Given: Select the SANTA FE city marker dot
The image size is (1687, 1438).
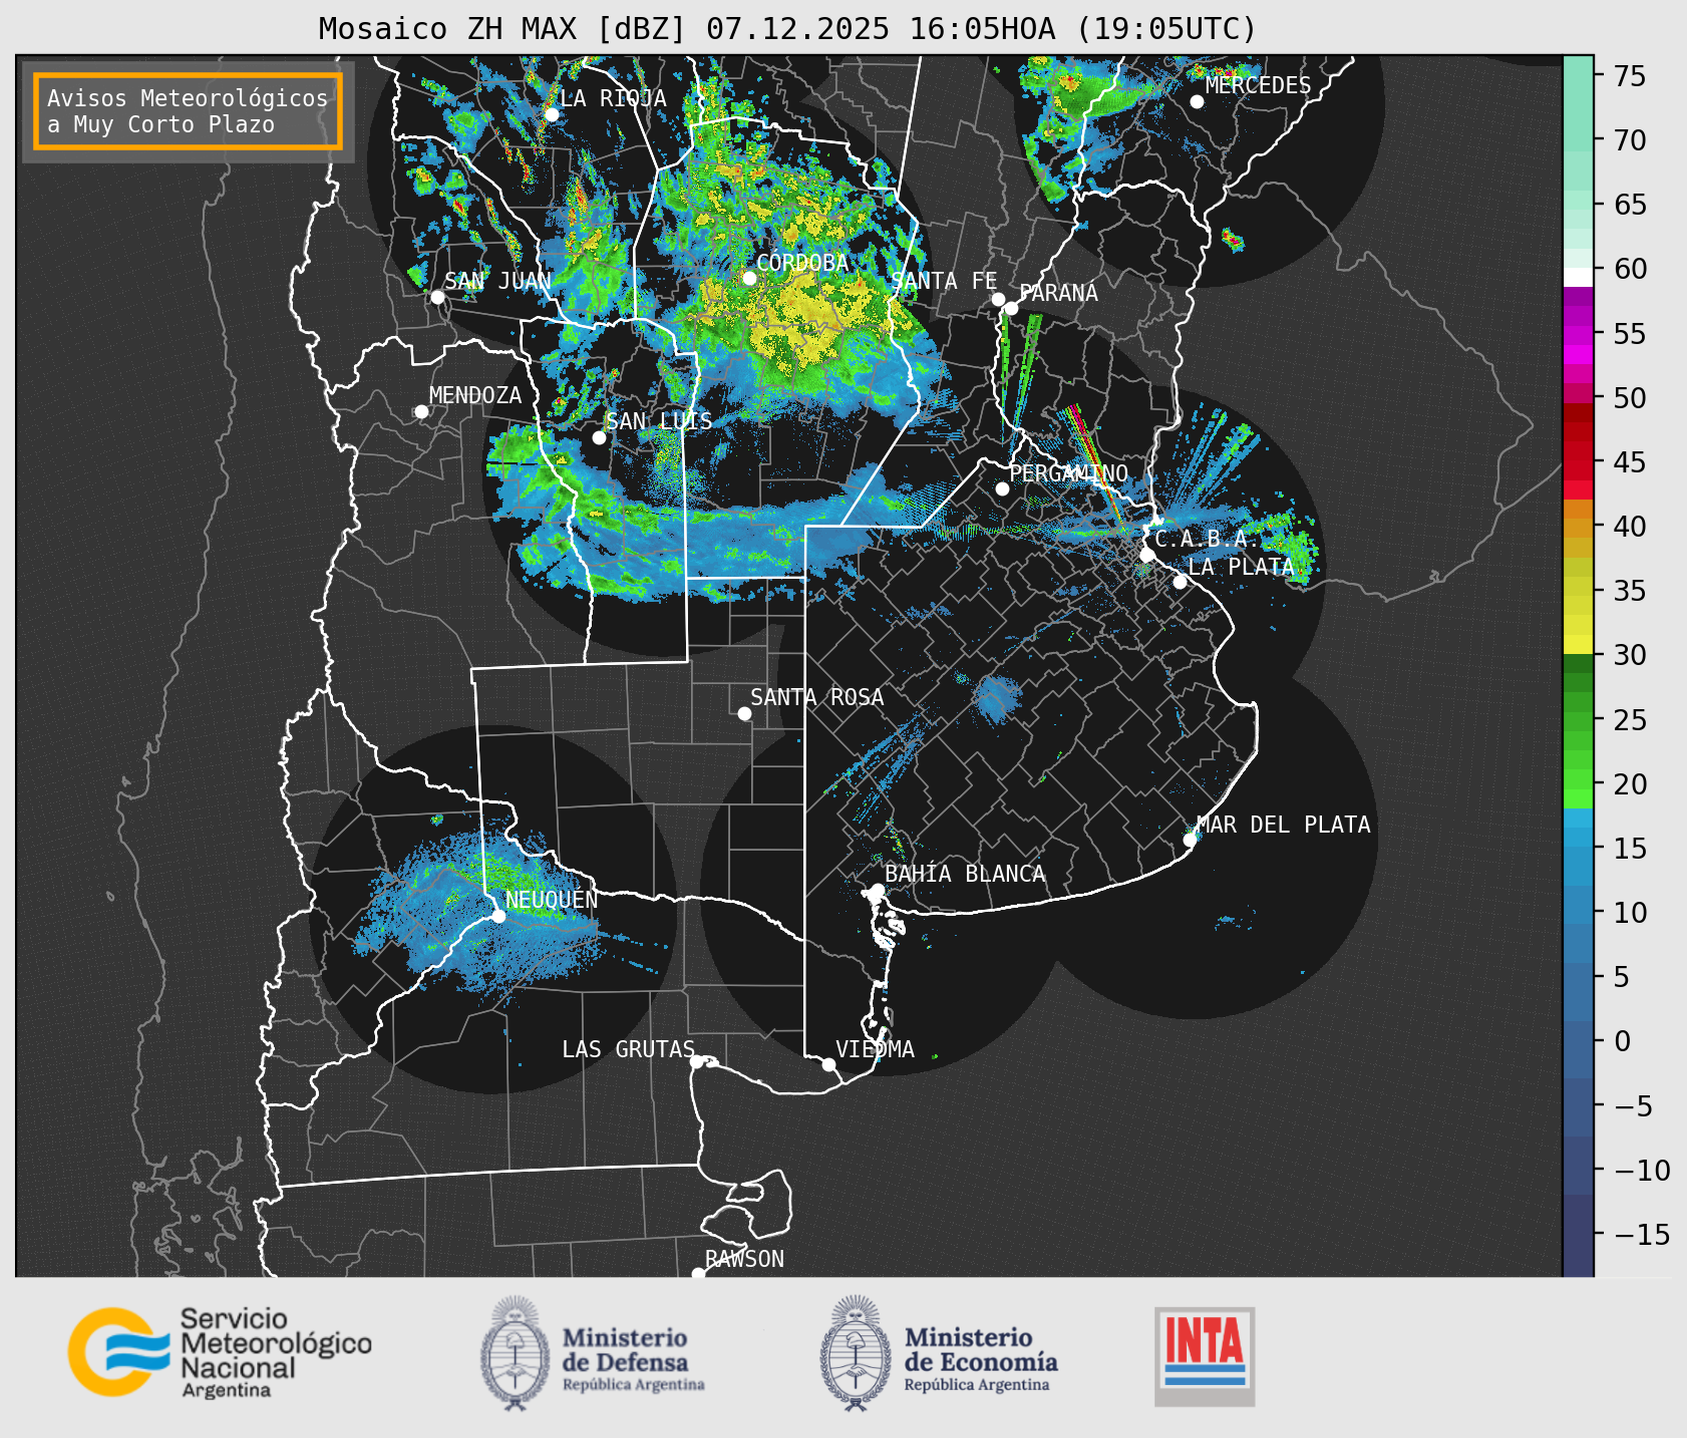Looking at the screenshot, I should click(998, 299).
